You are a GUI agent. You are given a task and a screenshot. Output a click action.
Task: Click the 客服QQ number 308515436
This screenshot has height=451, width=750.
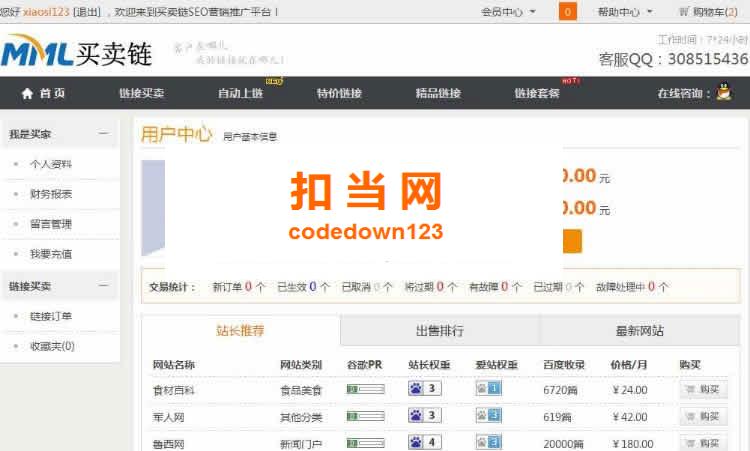[708, 59]
